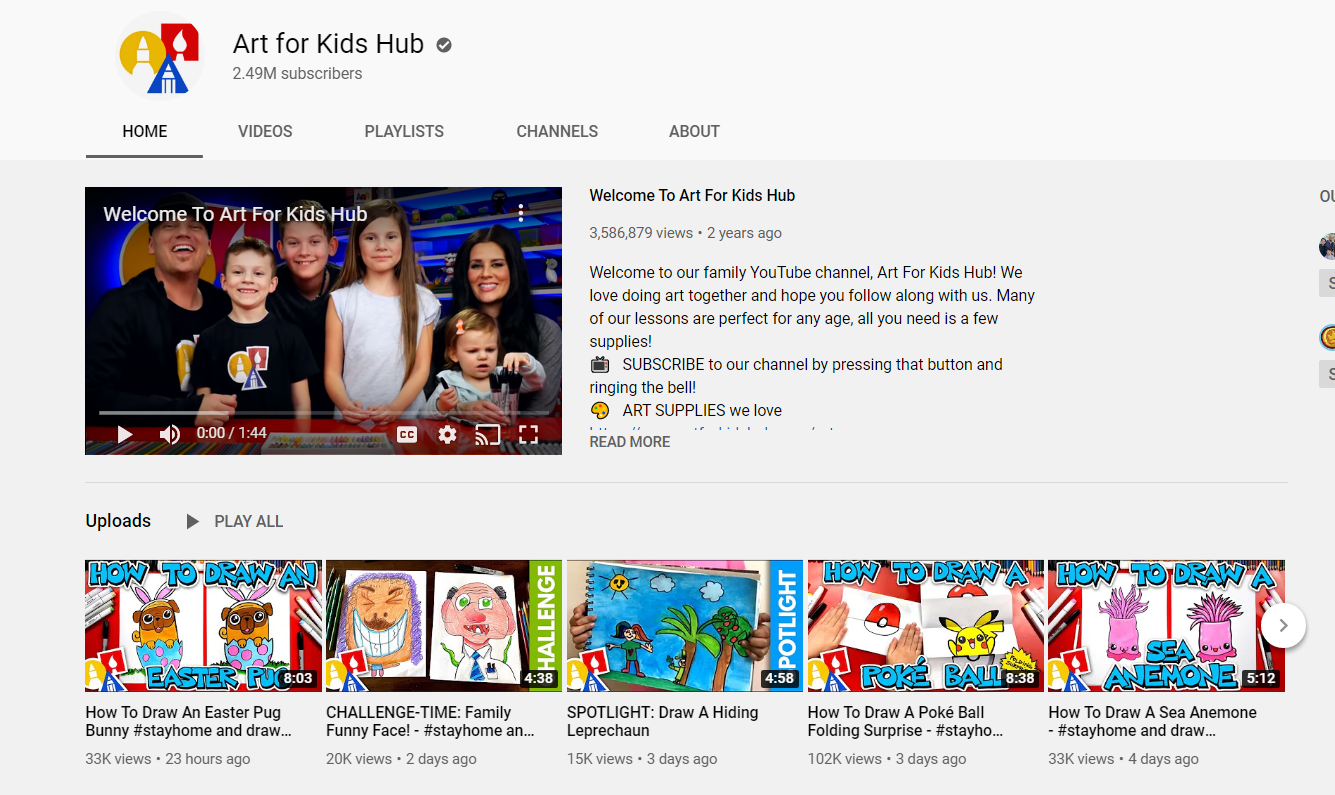This screenshot has height=795, width=1335.
Task: Mute the welcome video volume
Action: (170, 434)
